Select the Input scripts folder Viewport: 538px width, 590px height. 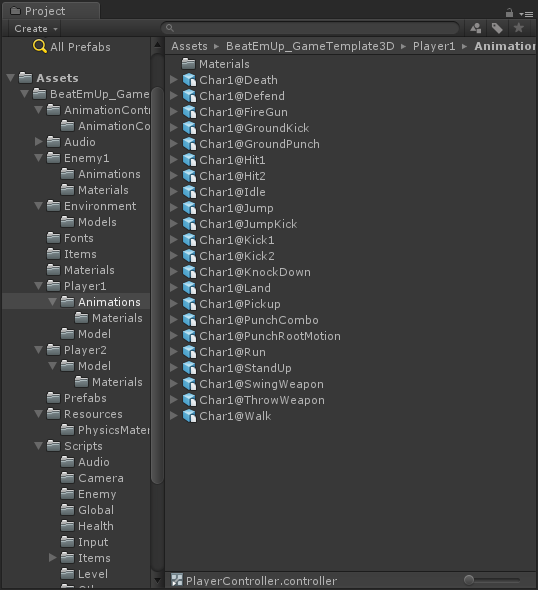click(x=93, y=542)
